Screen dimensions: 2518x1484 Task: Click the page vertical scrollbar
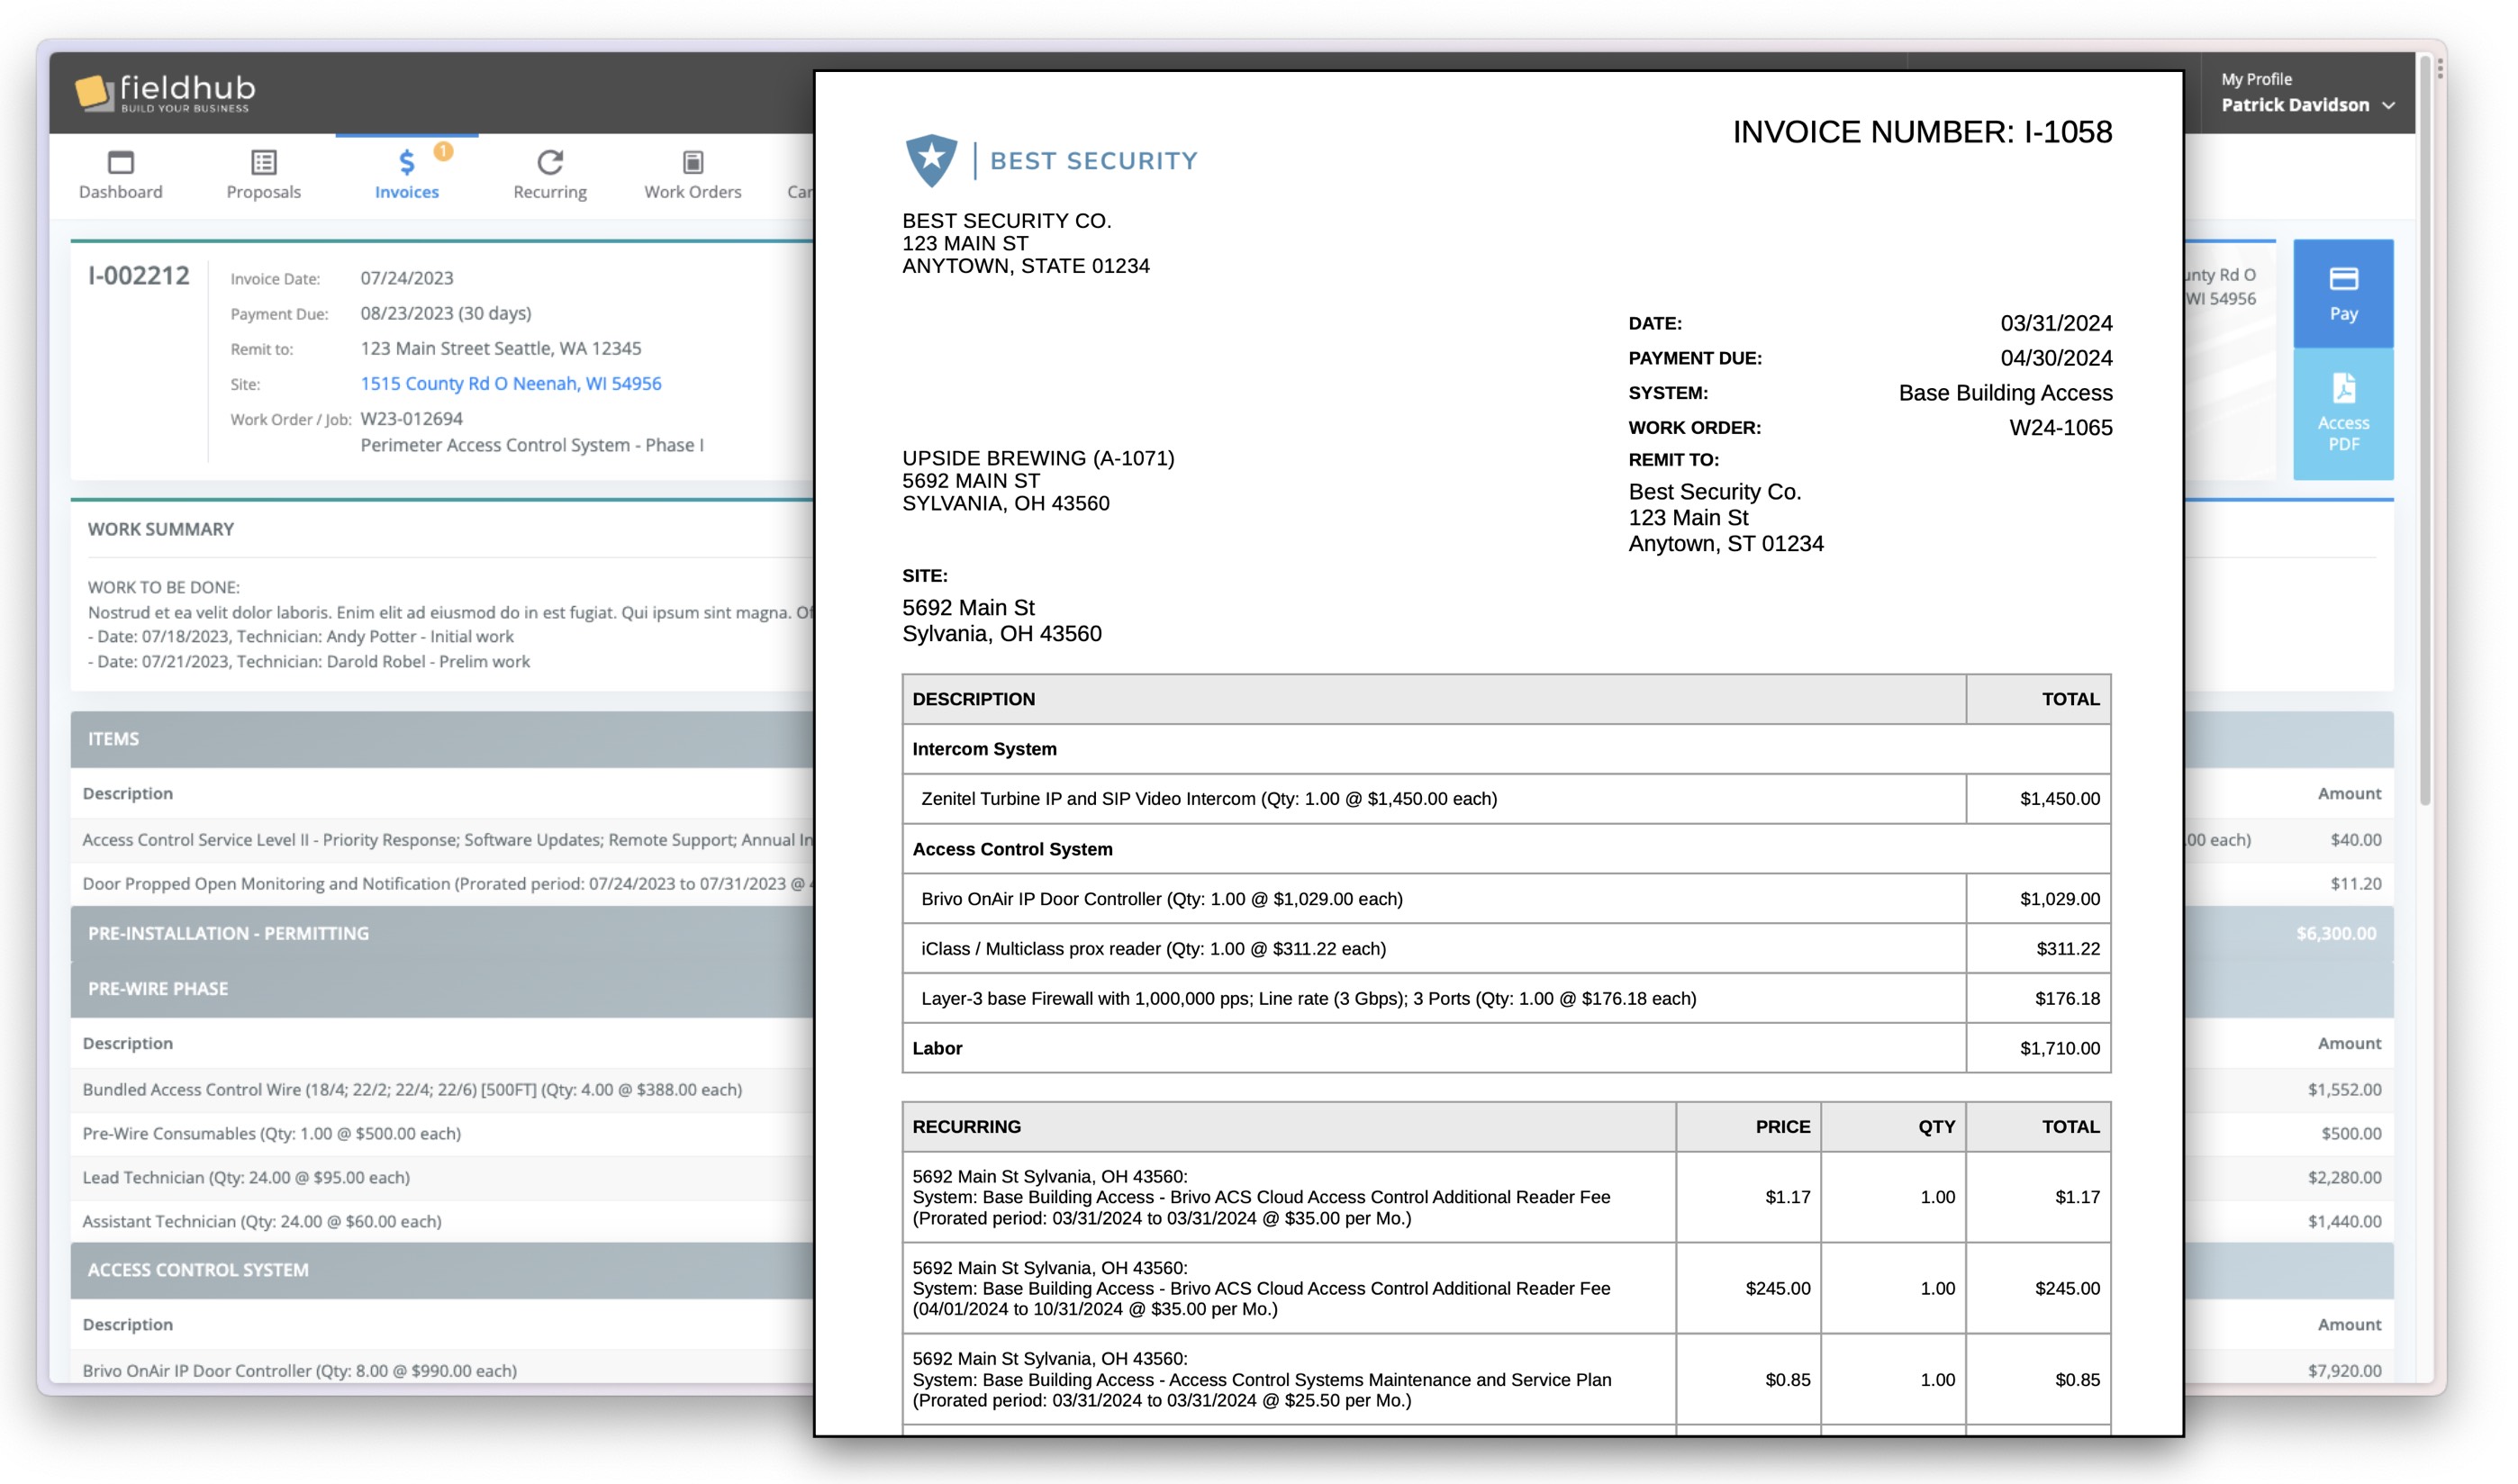(2424, 430)
